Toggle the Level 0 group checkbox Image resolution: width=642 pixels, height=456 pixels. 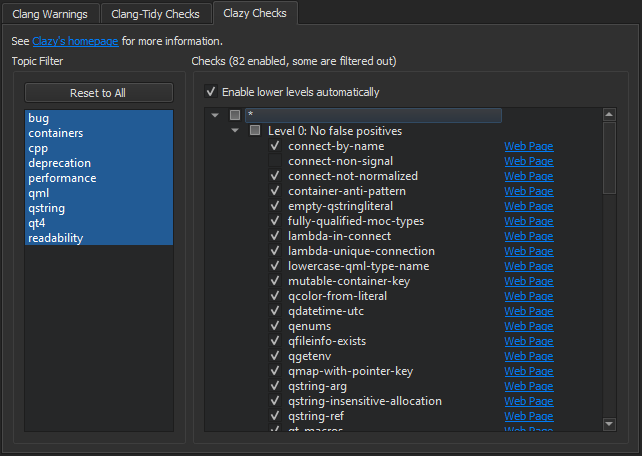click(255, 131)
